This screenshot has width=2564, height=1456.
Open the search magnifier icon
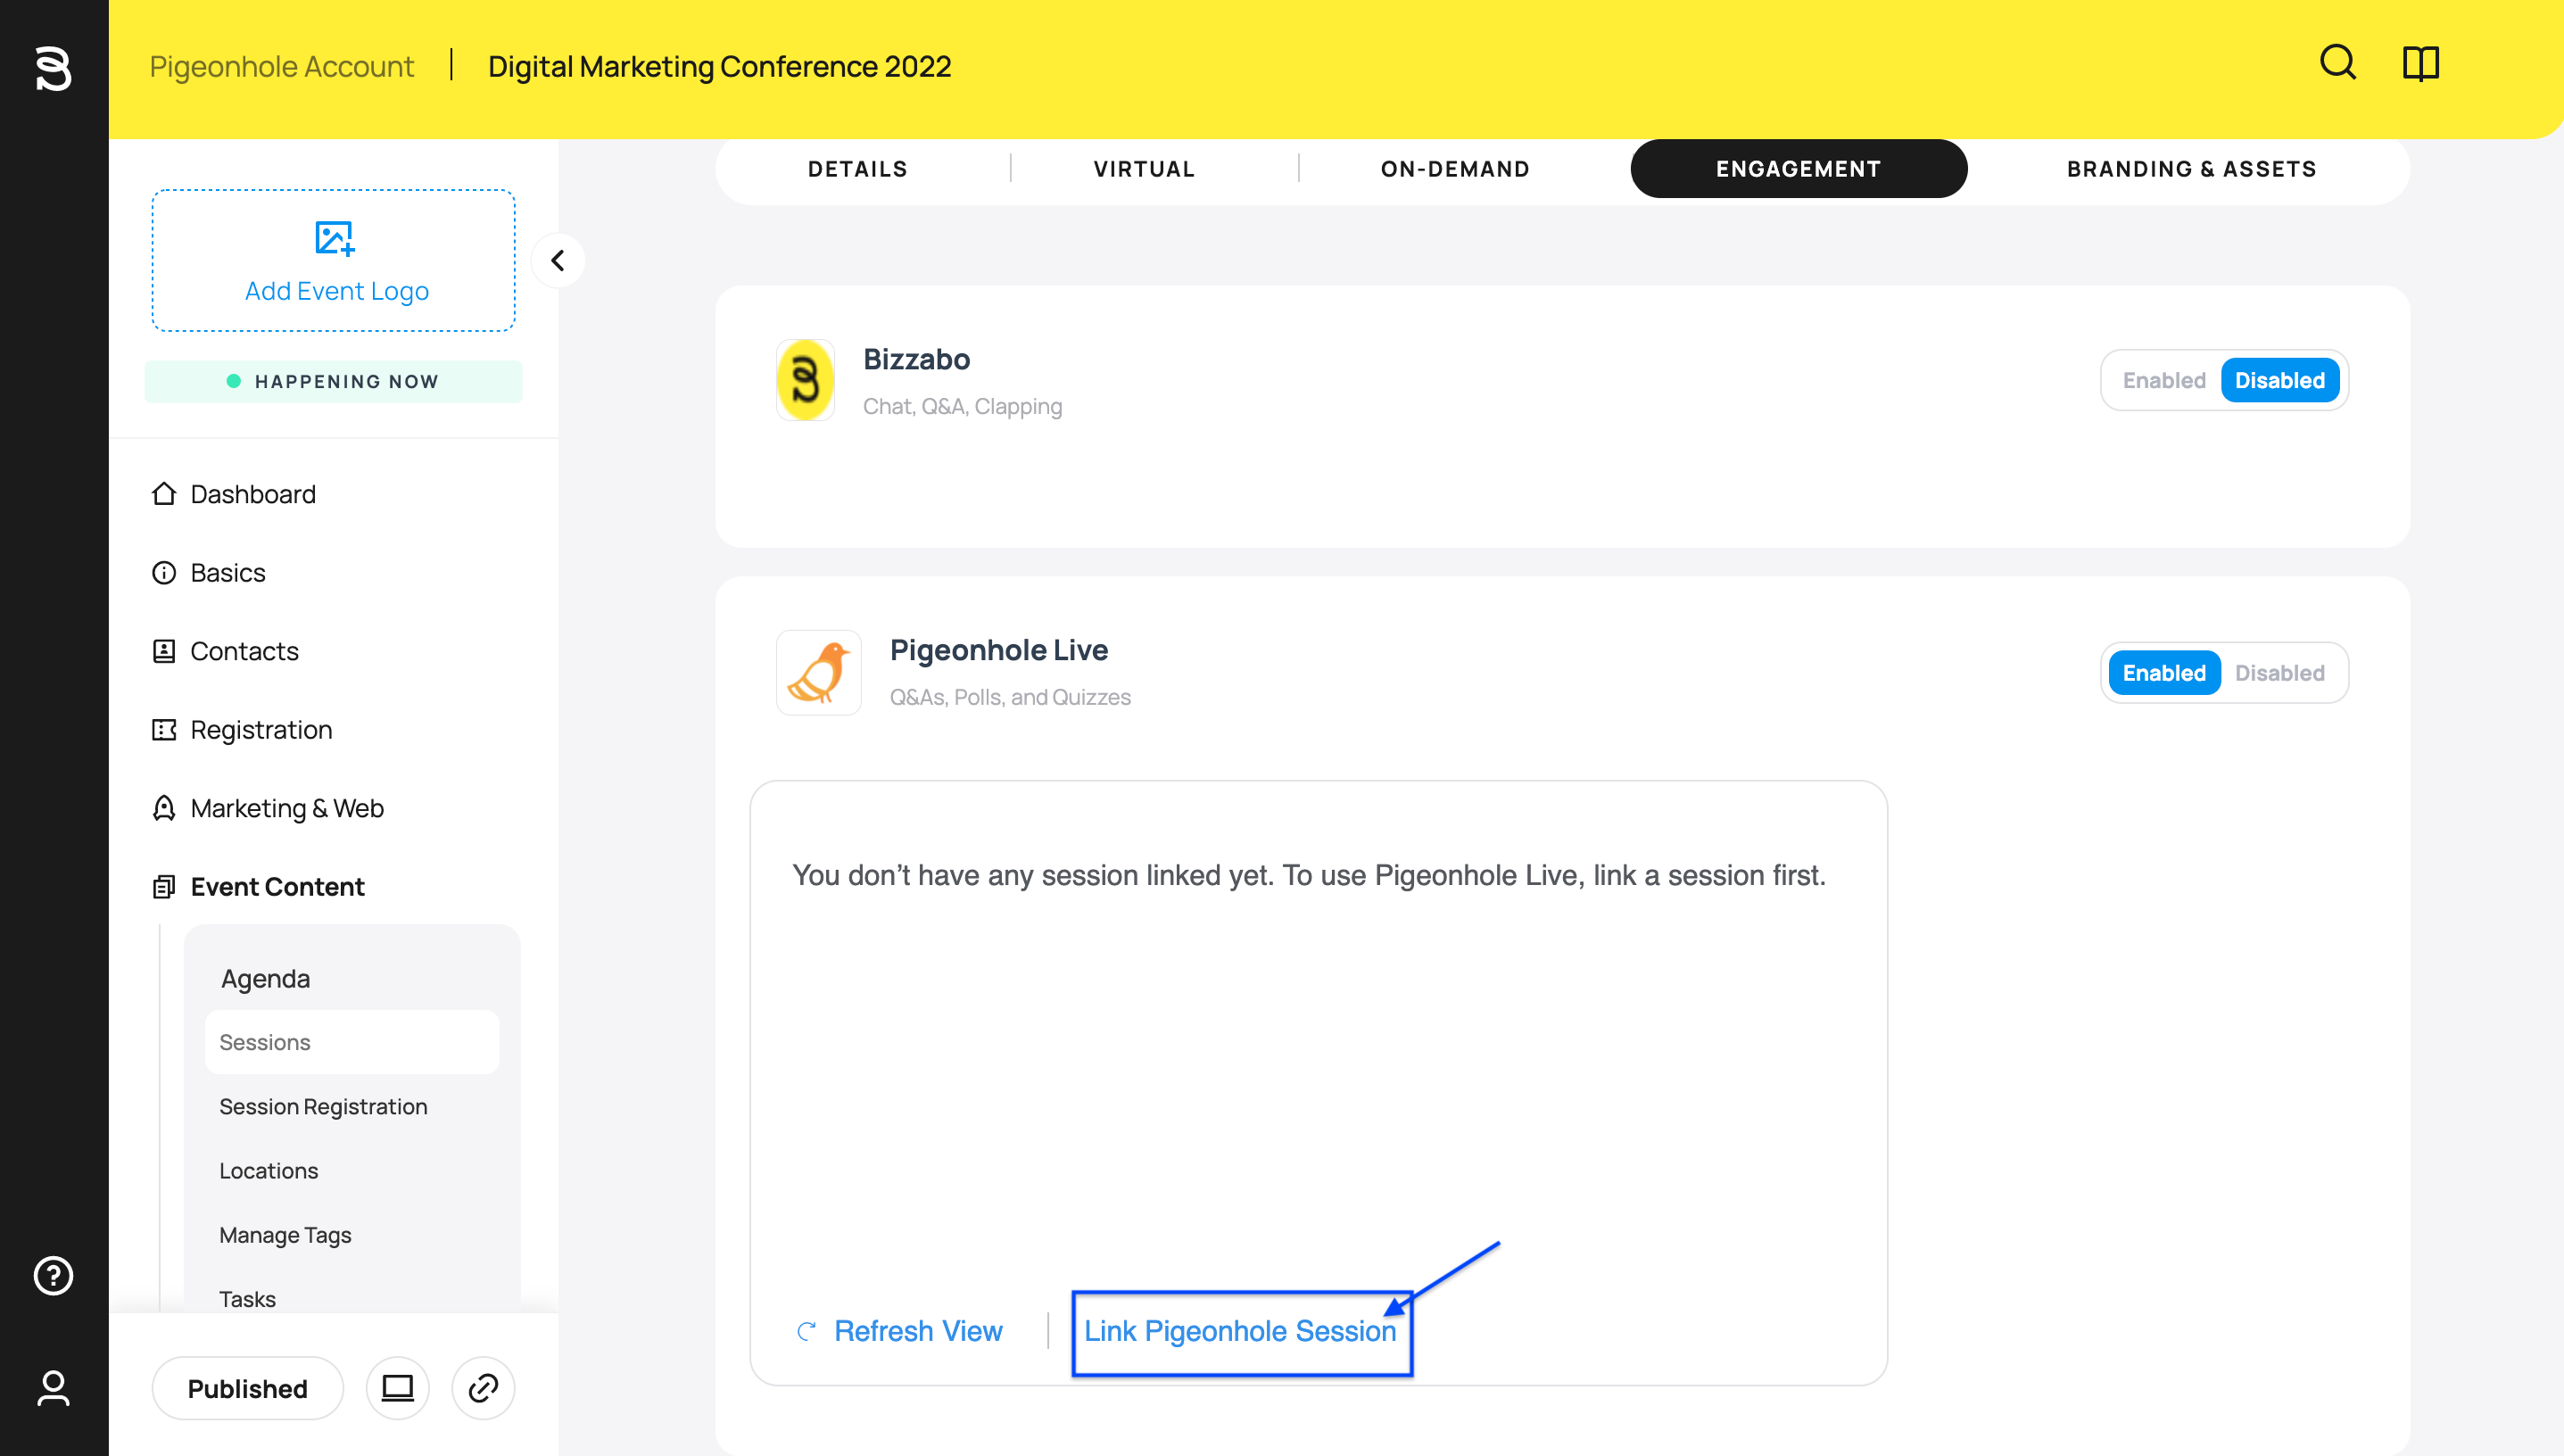(2337, 63)
